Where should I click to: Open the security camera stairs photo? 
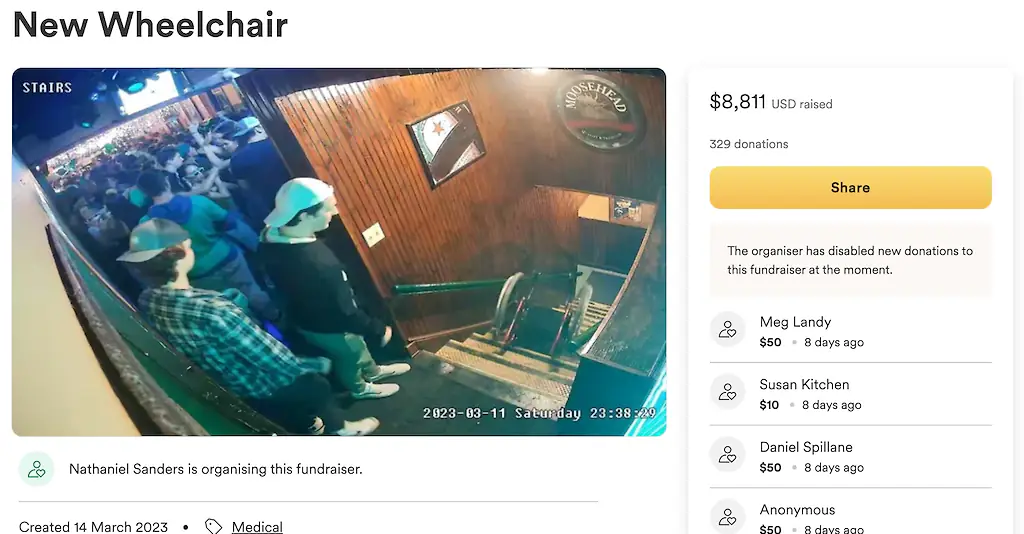pyautogui.click(x=339, y=252)
